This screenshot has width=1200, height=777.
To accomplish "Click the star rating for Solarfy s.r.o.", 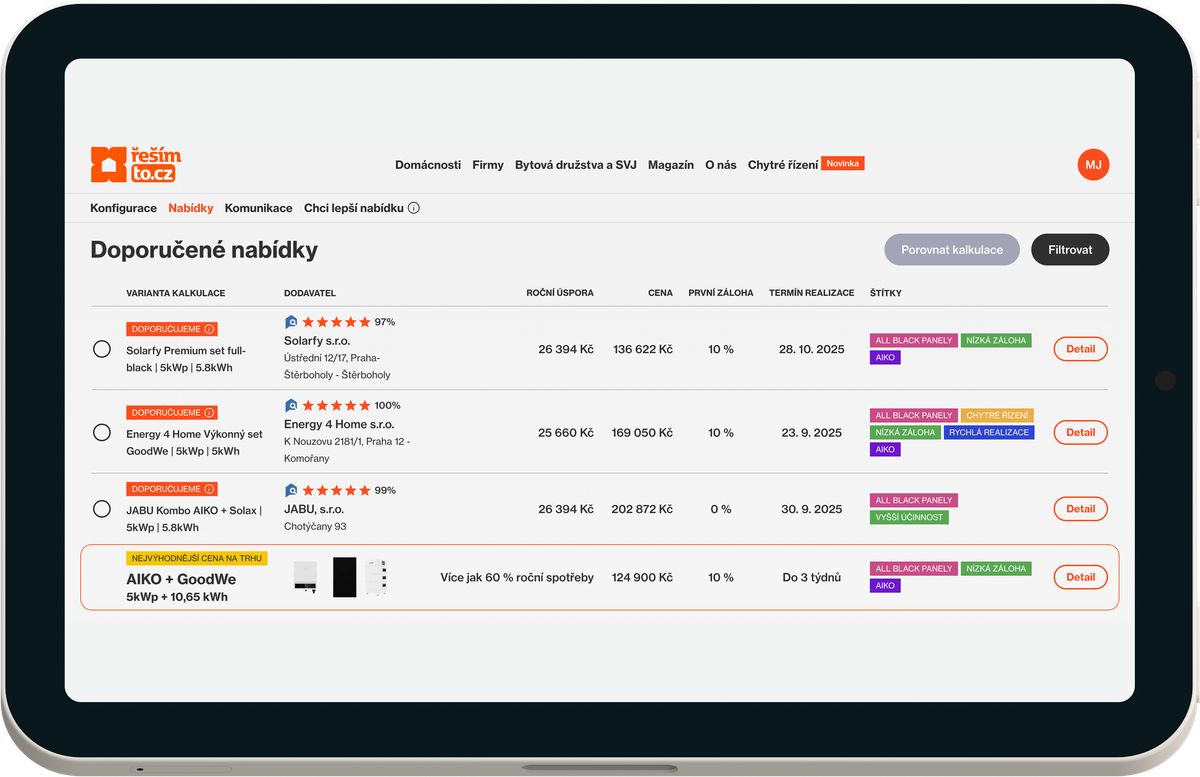I will click(336, 322).
